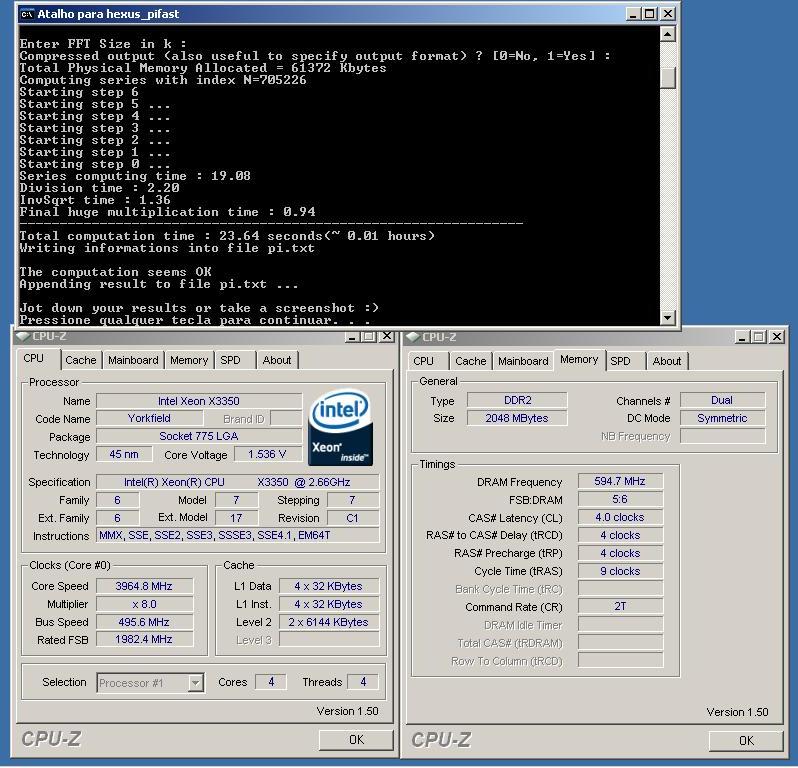798x768 pixels.
Task: Click the CPU-Z icon in the left window title bar
Action: pyautogui.click(x=22, y=336)
